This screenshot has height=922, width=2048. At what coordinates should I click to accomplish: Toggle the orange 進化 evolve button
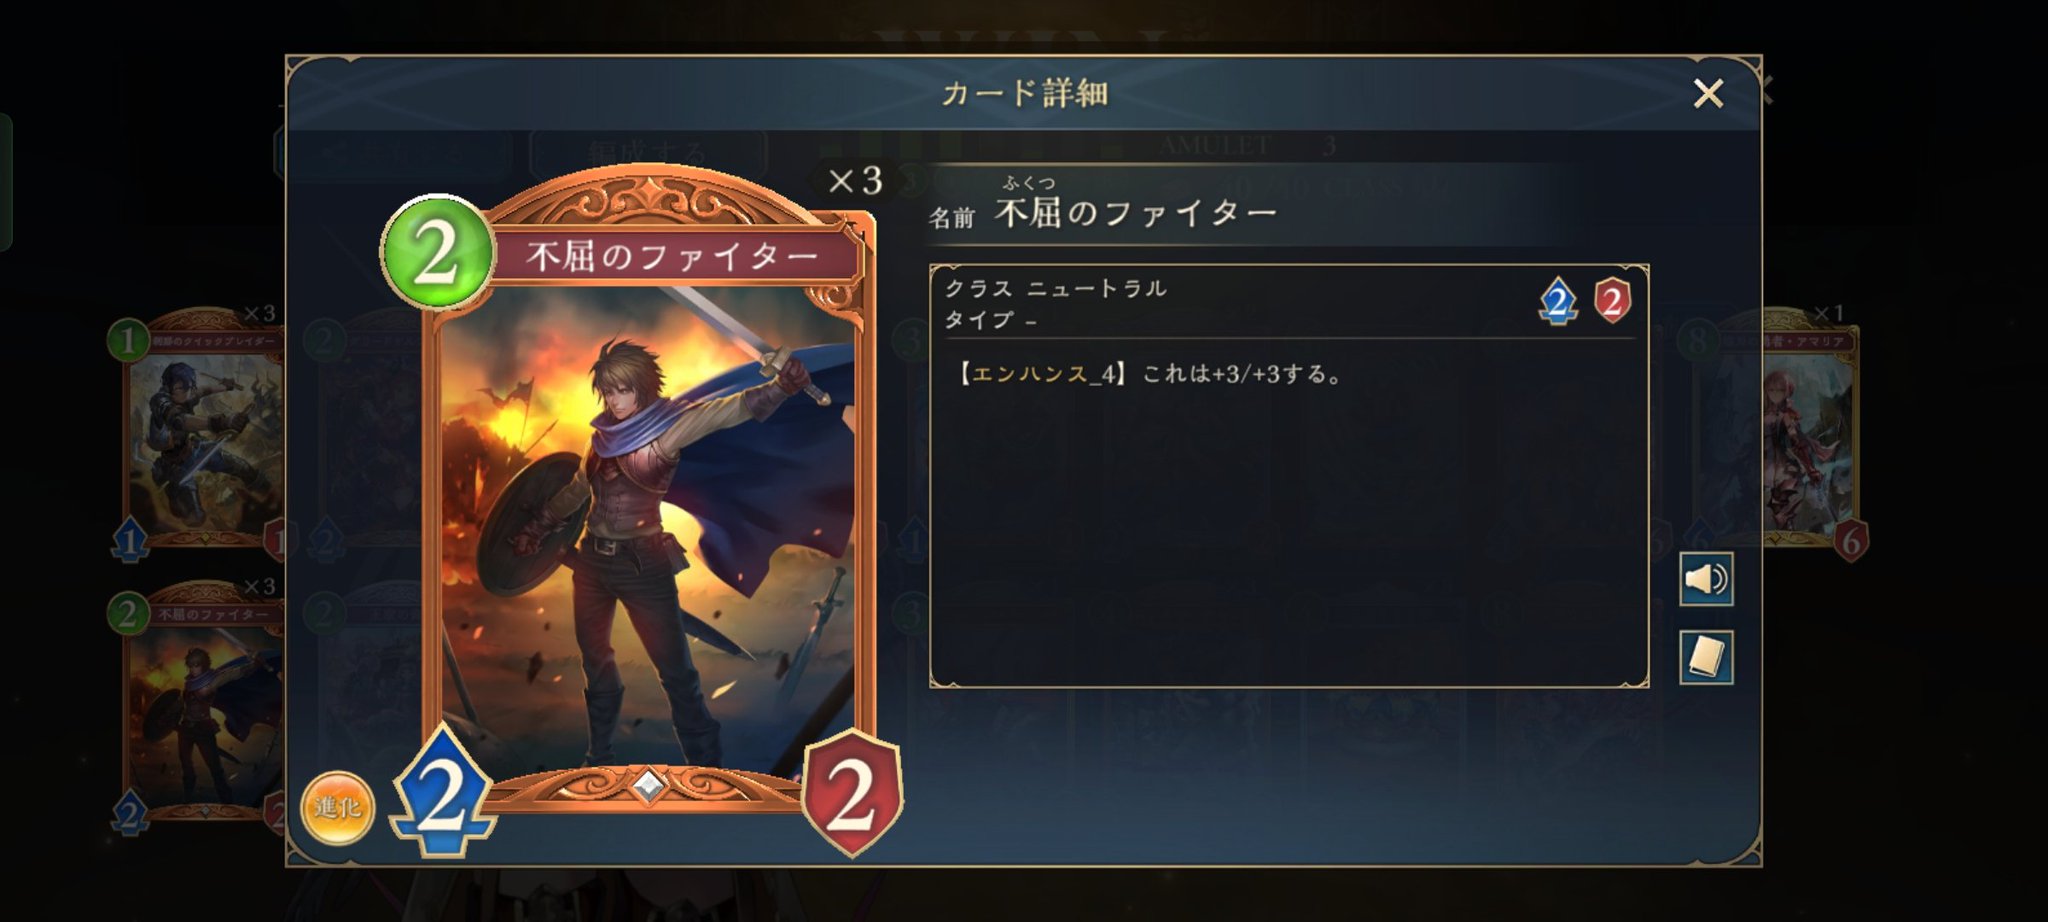pos(338,808)
